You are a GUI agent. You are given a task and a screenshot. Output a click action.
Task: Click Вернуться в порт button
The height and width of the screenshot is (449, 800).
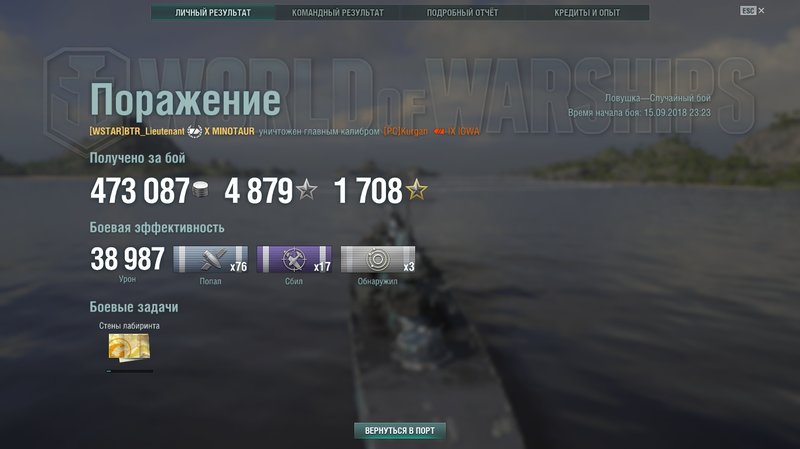[400, 431]
